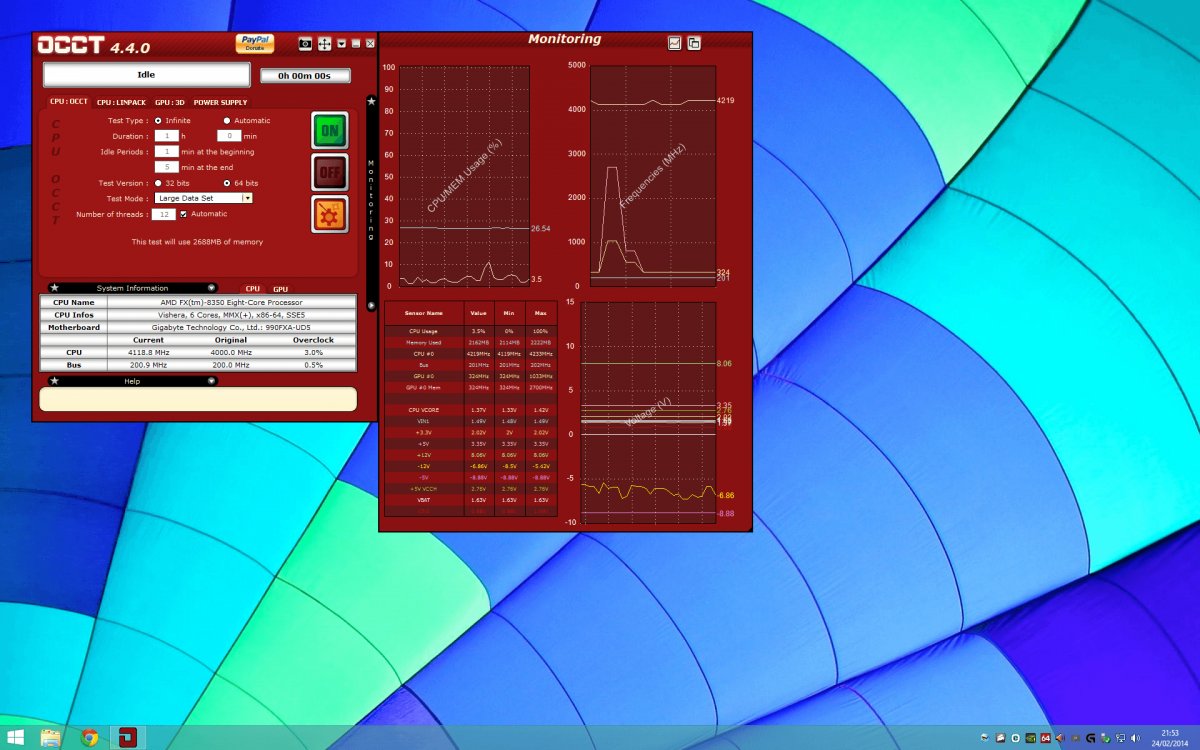Show GPU system information tab

(280, 289)
